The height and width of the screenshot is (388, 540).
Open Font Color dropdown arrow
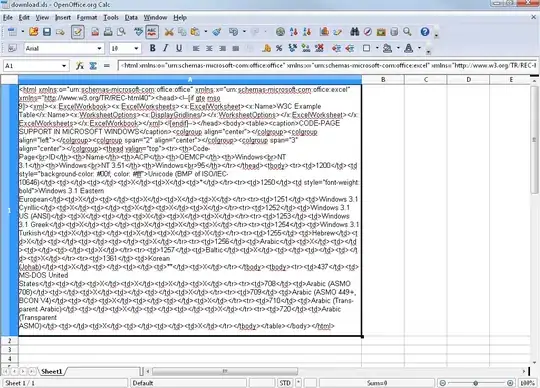point(419,48)
